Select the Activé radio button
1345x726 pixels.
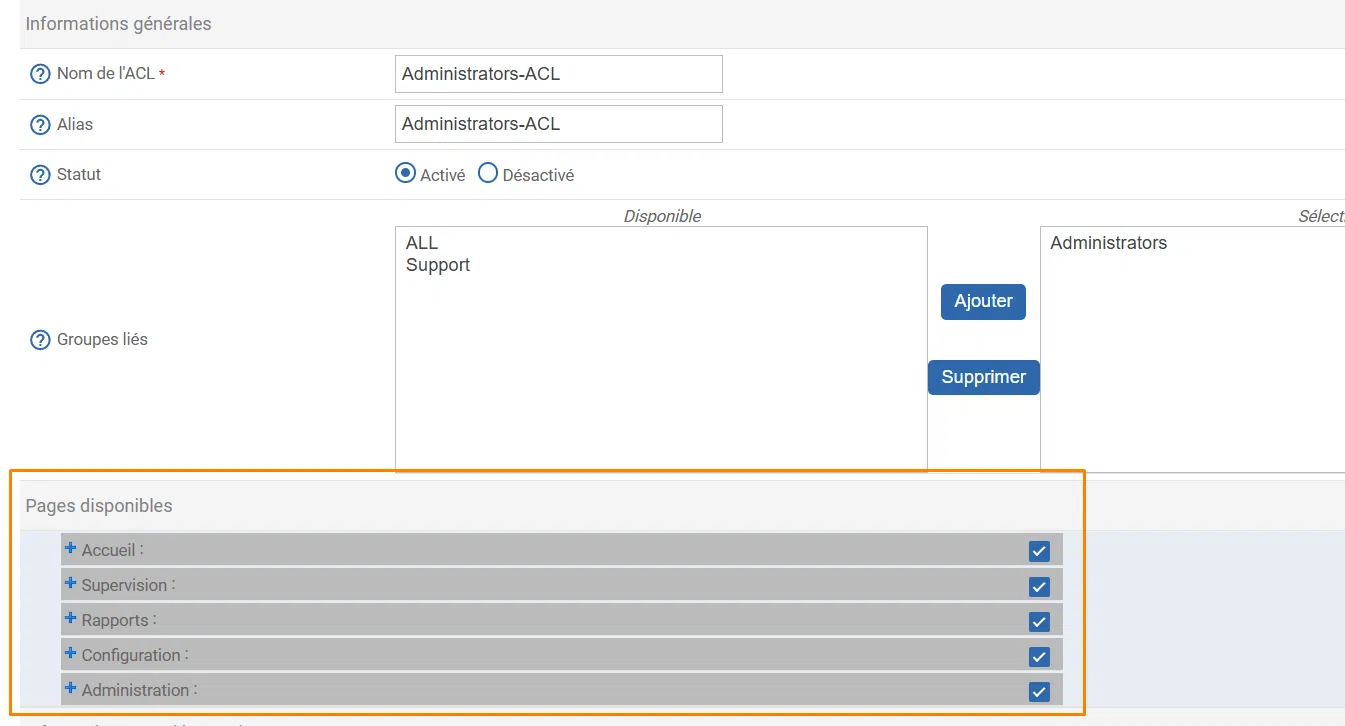tap(404, 173)
